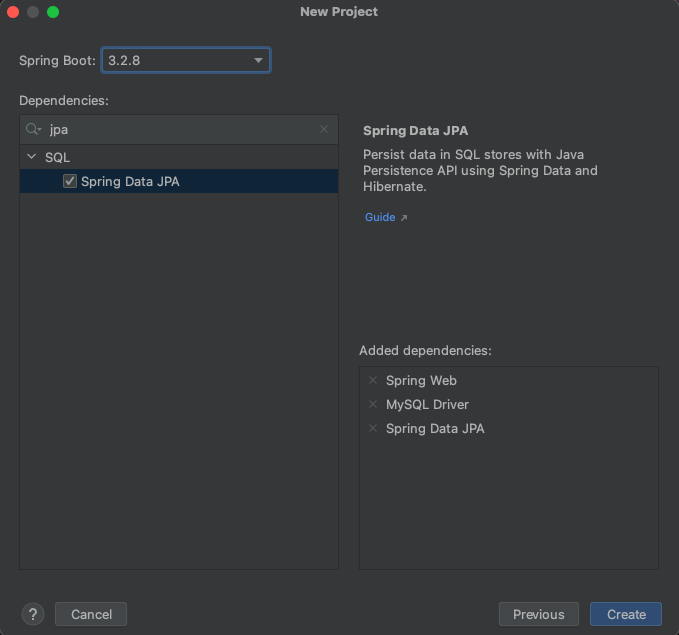This screenshot has width=679, height=635.
Task: Open the Spring Data JPA Guide link
Action: (380, 217)
